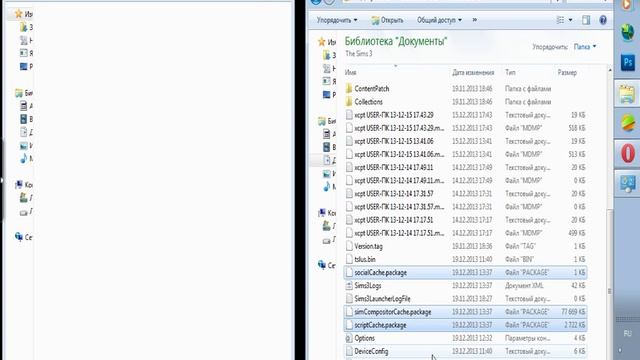Screen dimensions: 640x360
Task: Select the 513 КБ MDMP dump file
Action: (465, 154)
